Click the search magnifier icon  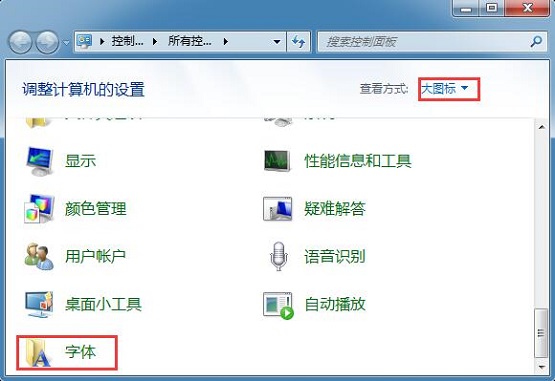(x=536, y=42)
